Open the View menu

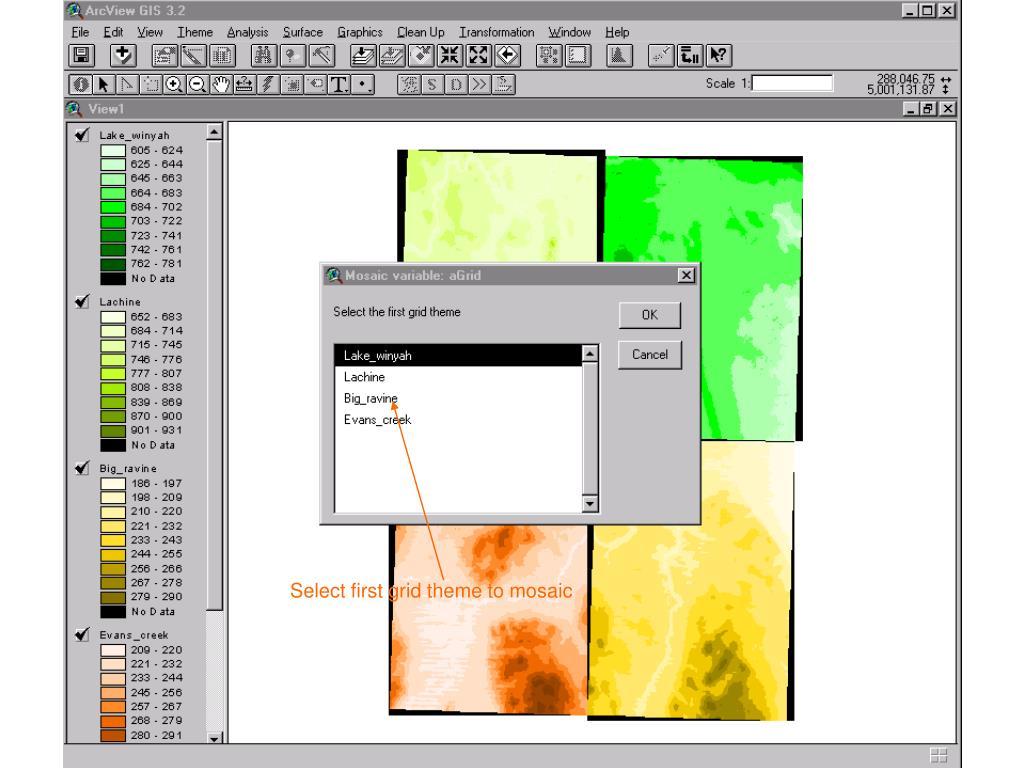(x=150, y=32)
